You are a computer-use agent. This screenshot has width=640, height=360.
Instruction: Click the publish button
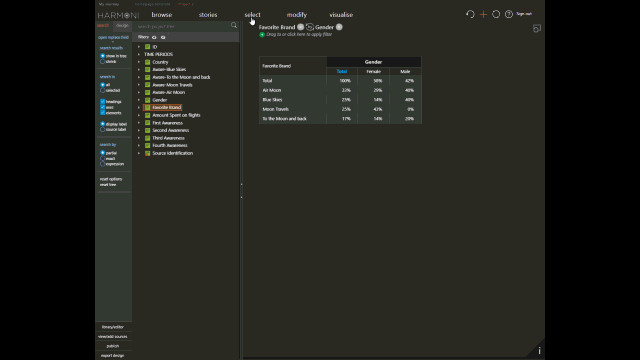pos(113,346)
